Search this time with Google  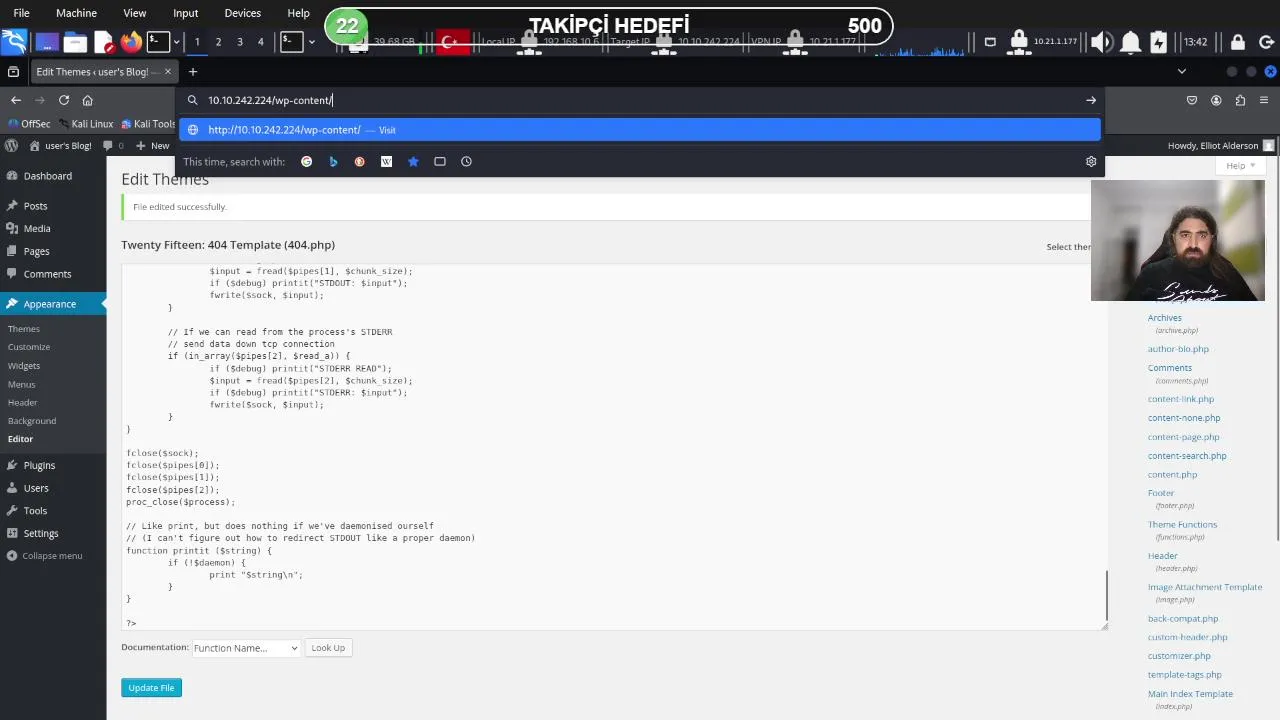click(306, 161)
